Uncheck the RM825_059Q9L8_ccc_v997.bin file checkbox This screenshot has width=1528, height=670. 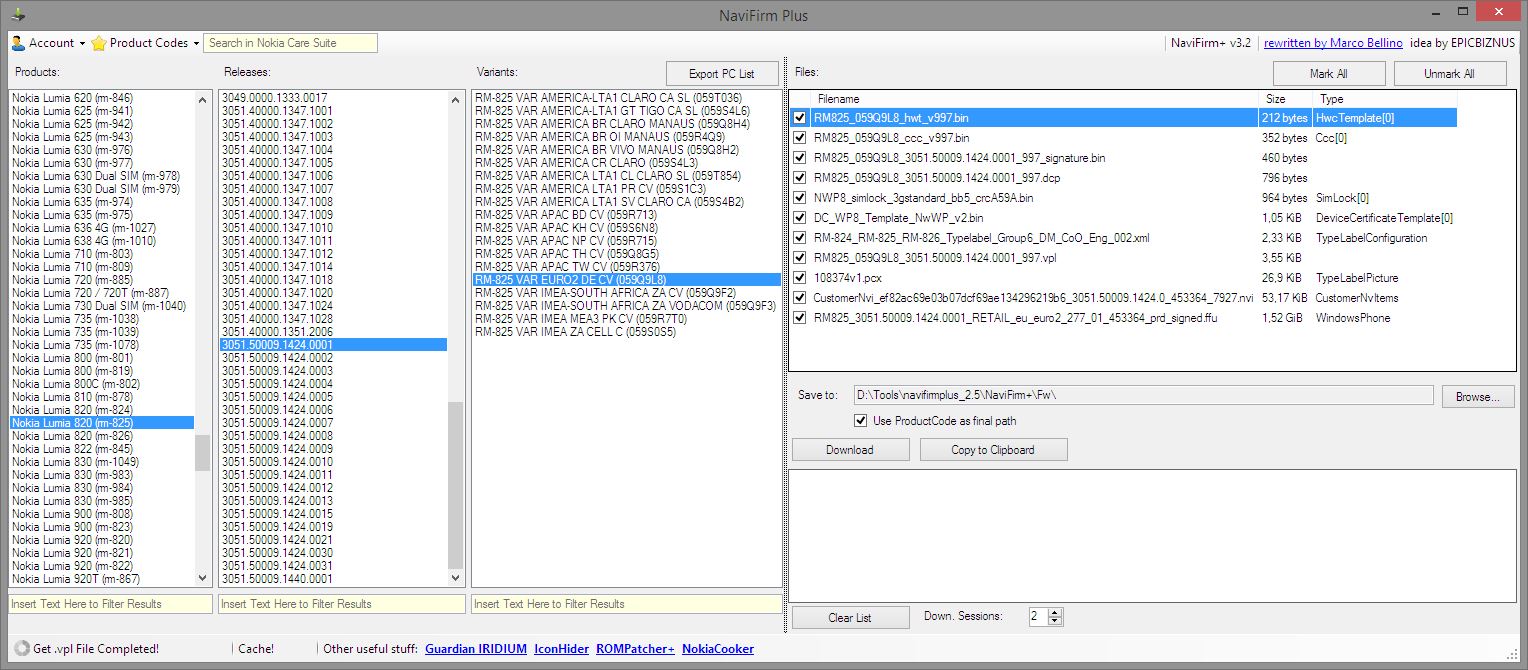800,138
